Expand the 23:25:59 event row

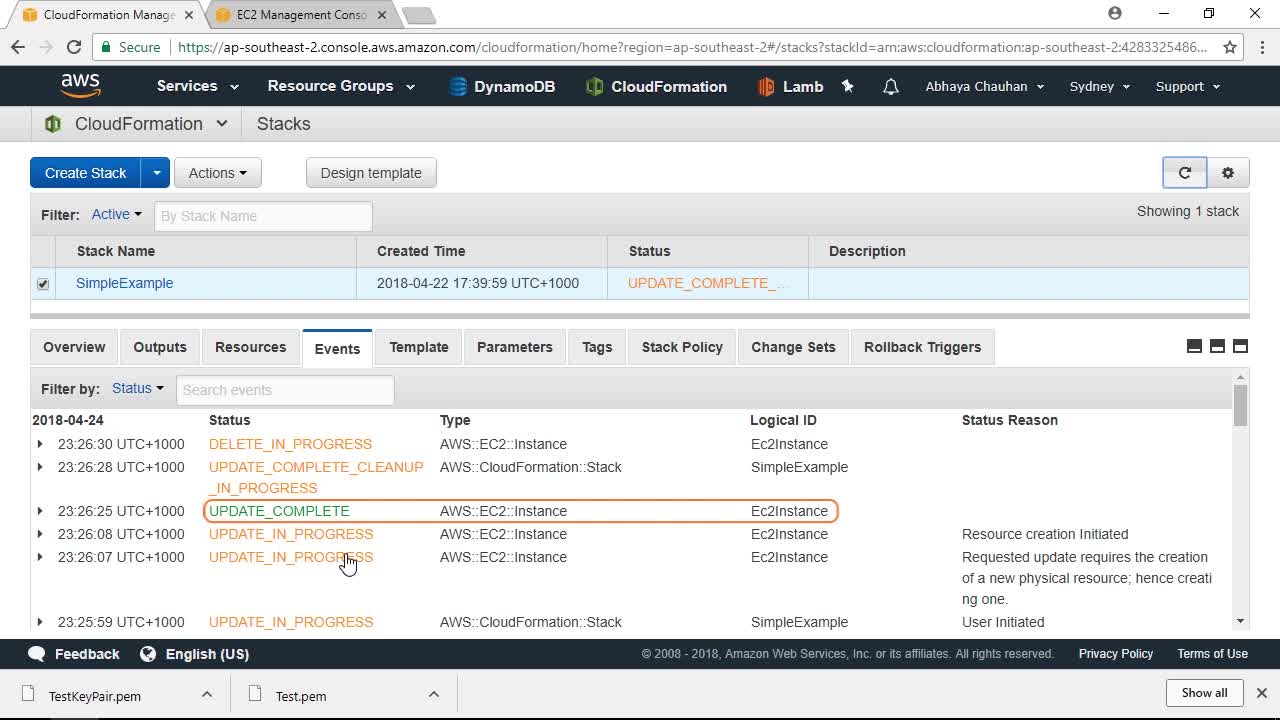click(x=40, y=622)
